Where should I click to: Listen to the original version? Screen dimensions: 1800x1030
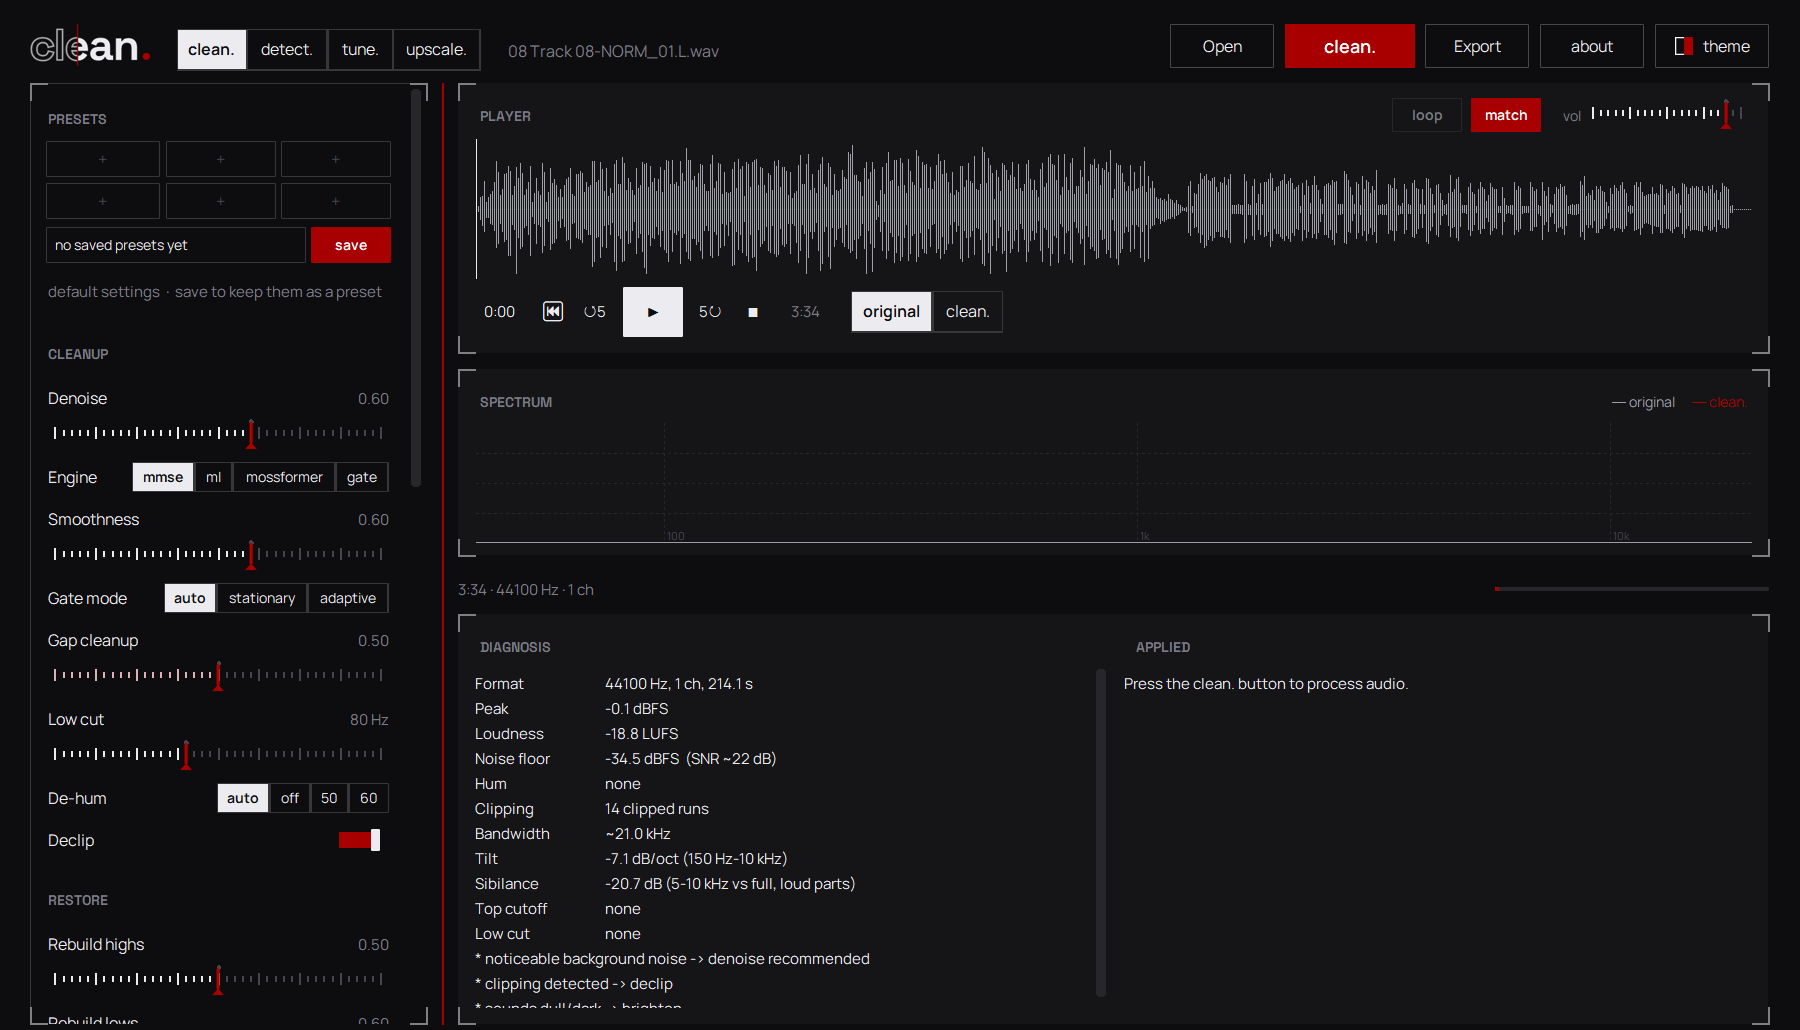(x=891, y=312)
